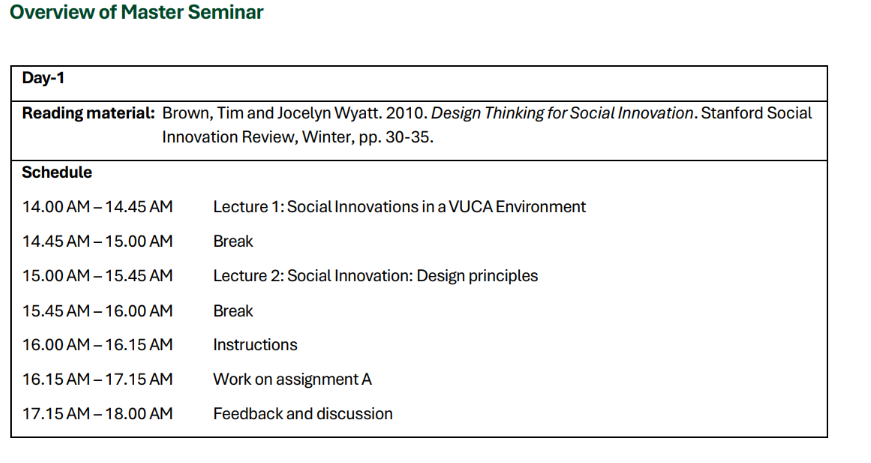Screen dimensions: 871x463
Task: Click the Instructions entry
Action: pyautogui.click(x=256, y=345)
